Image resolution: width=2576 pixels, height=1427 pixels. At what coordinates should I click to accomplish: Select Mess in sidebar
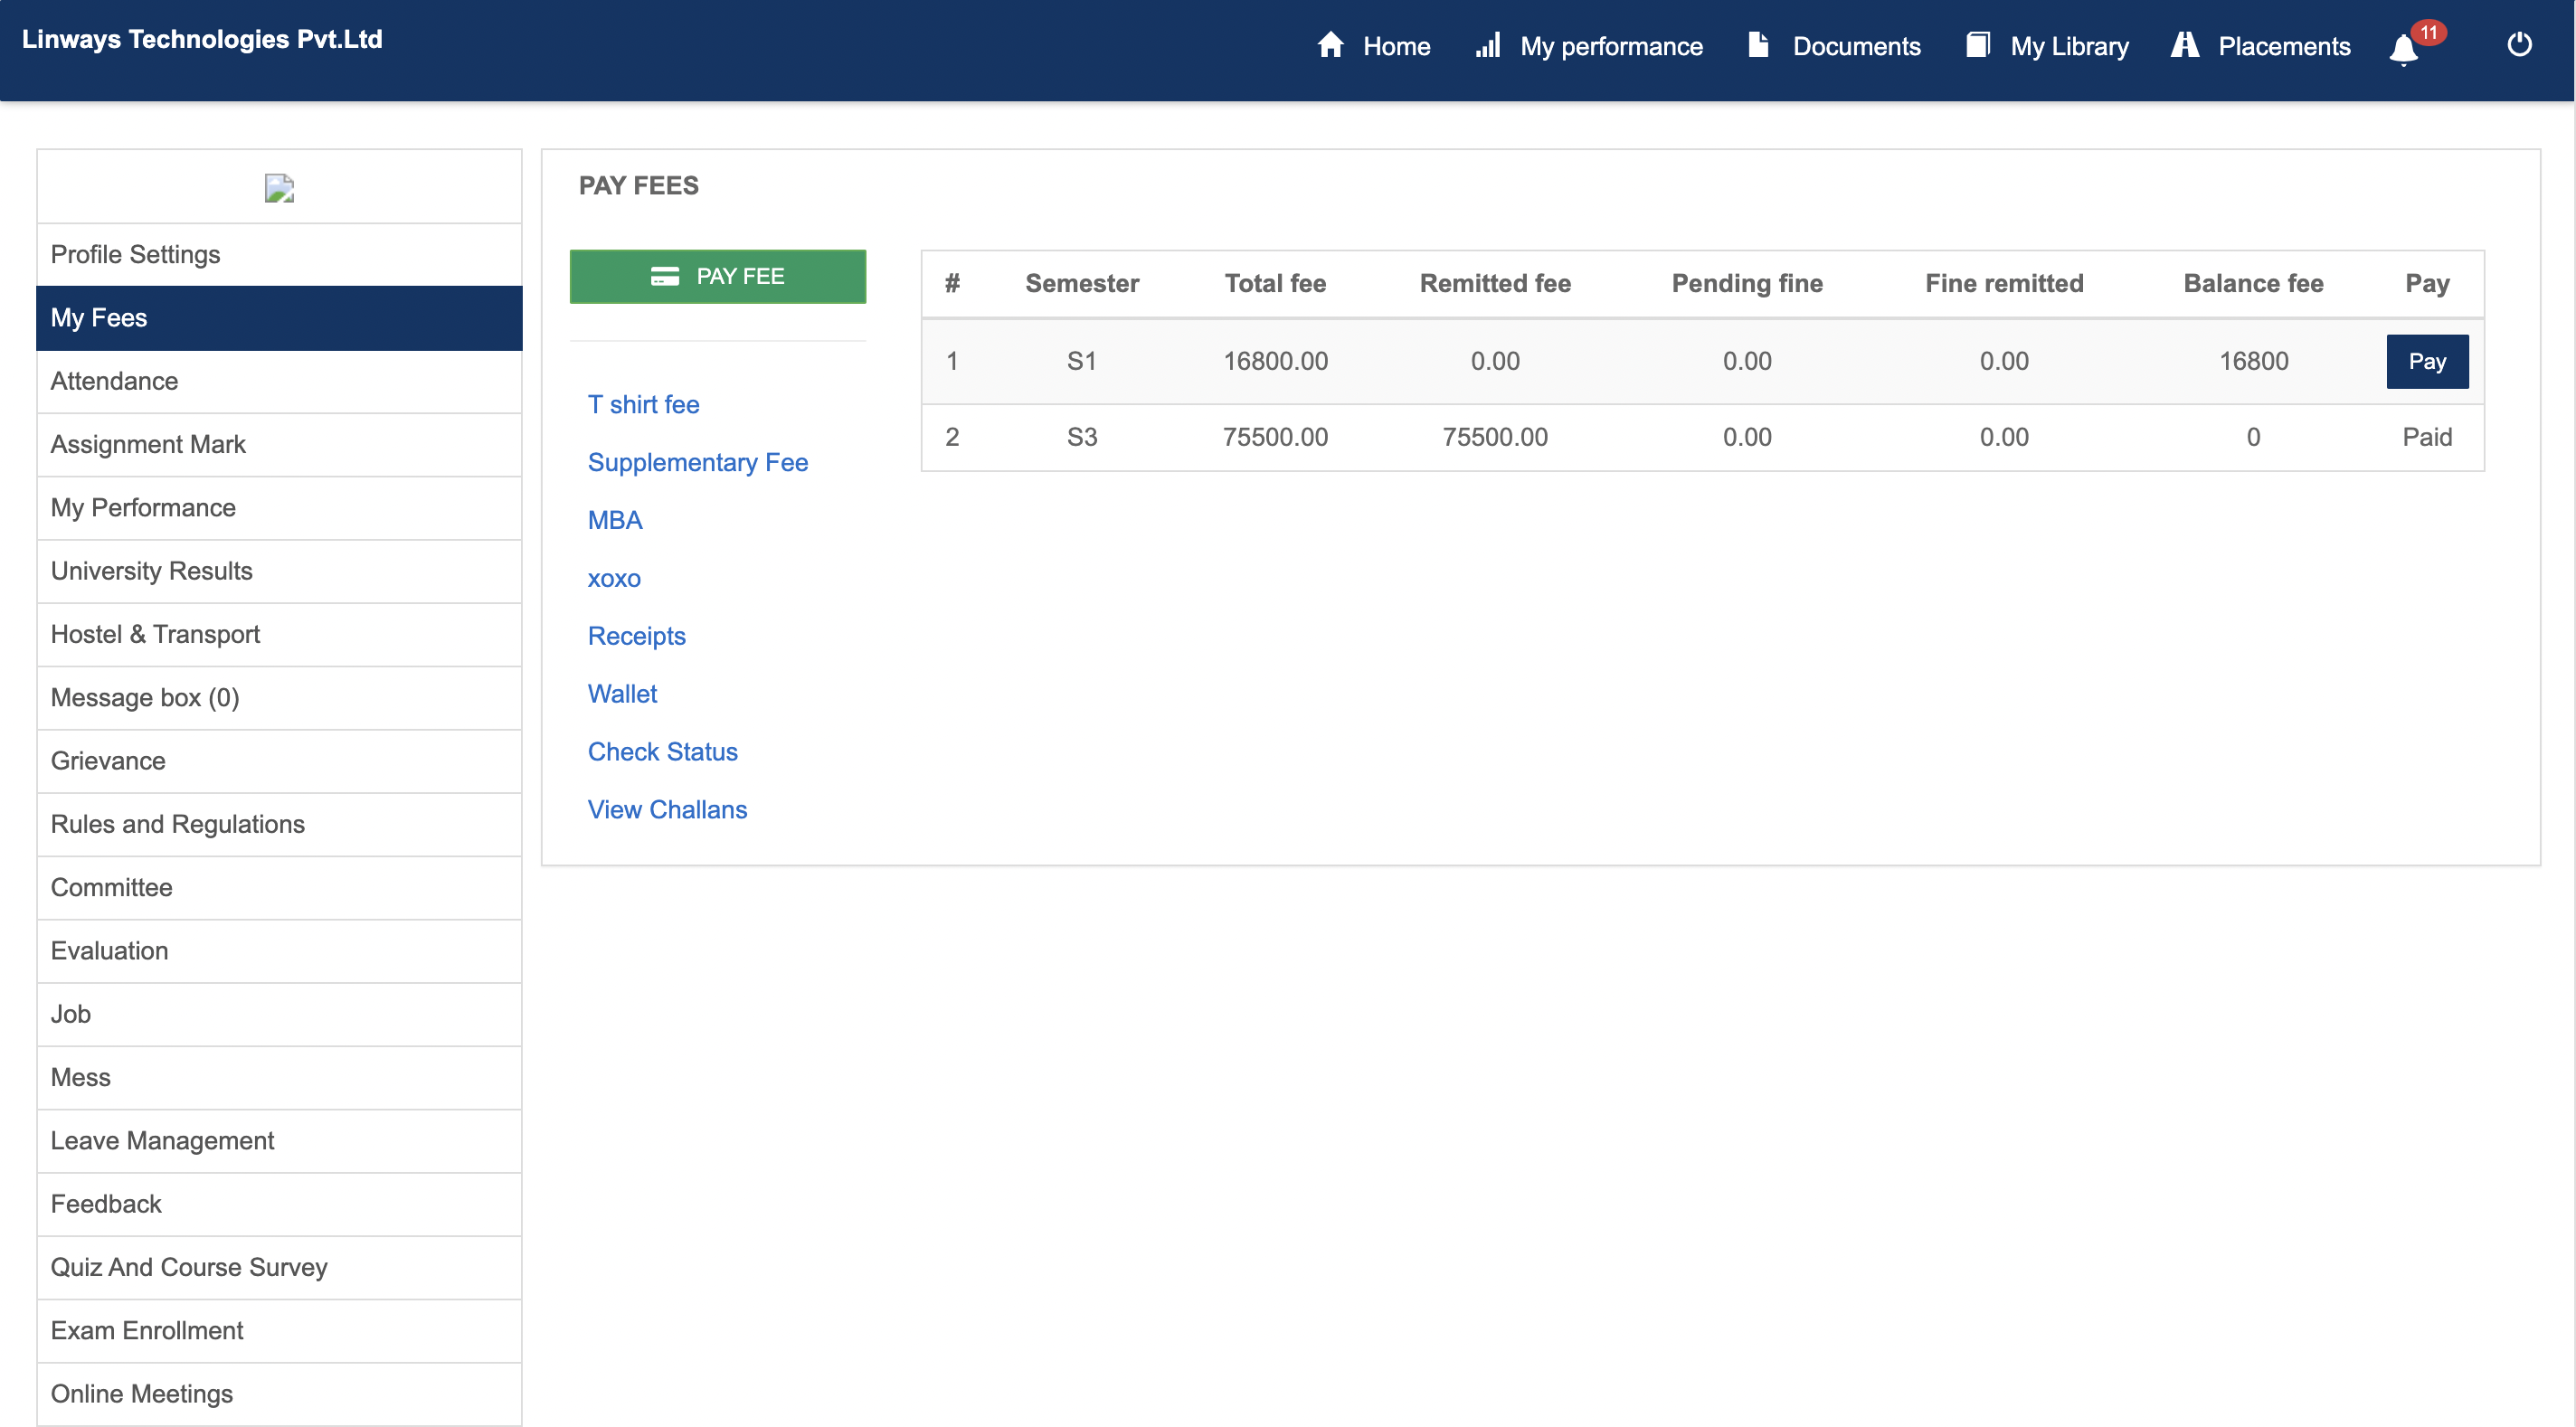point(279,1078)
